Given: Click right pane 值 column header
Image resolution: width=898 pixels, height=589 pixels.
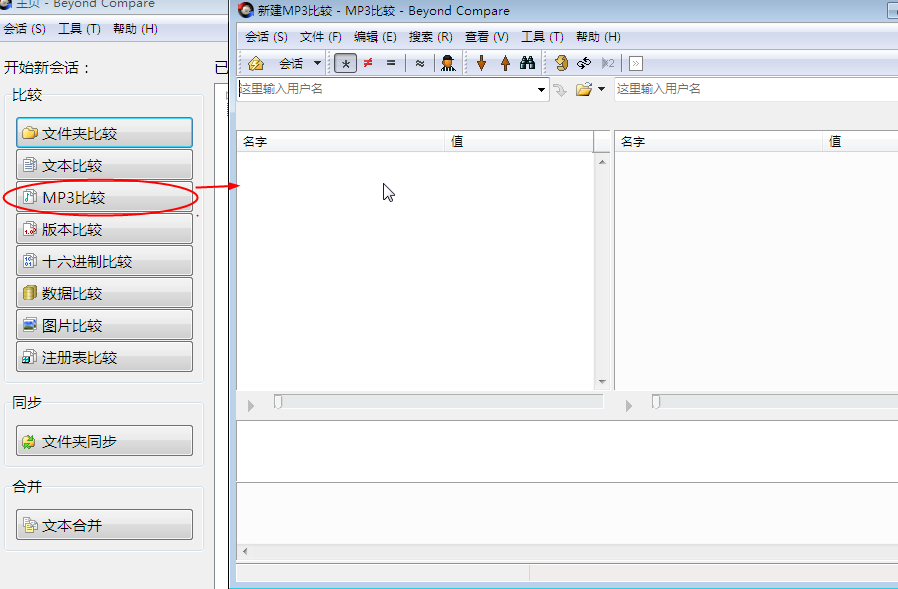Looking at the screenshot, I should pyautogui.click(x=861, y=142).
